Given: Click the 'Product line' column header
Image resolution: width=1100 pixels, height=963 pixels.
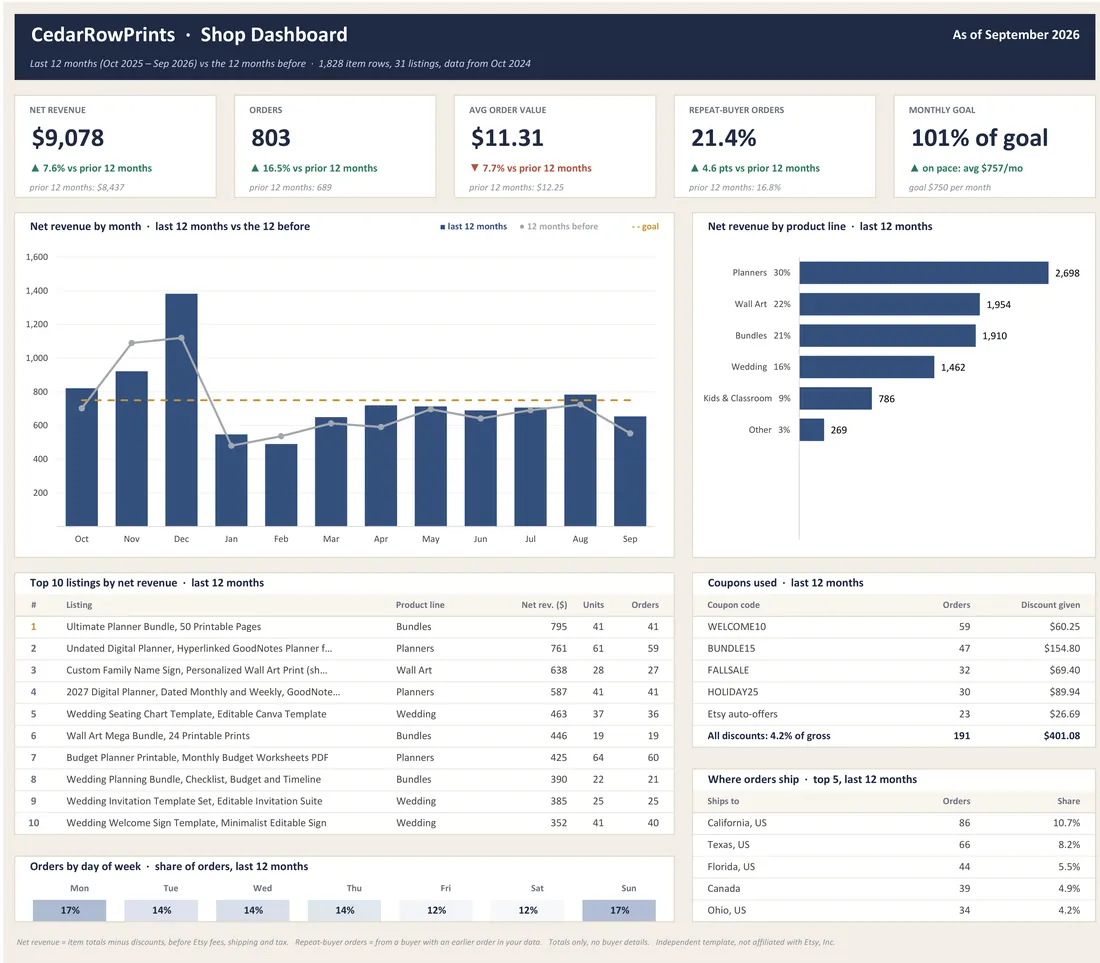Looking at the screenshot, I should click(x=420, y=605).
